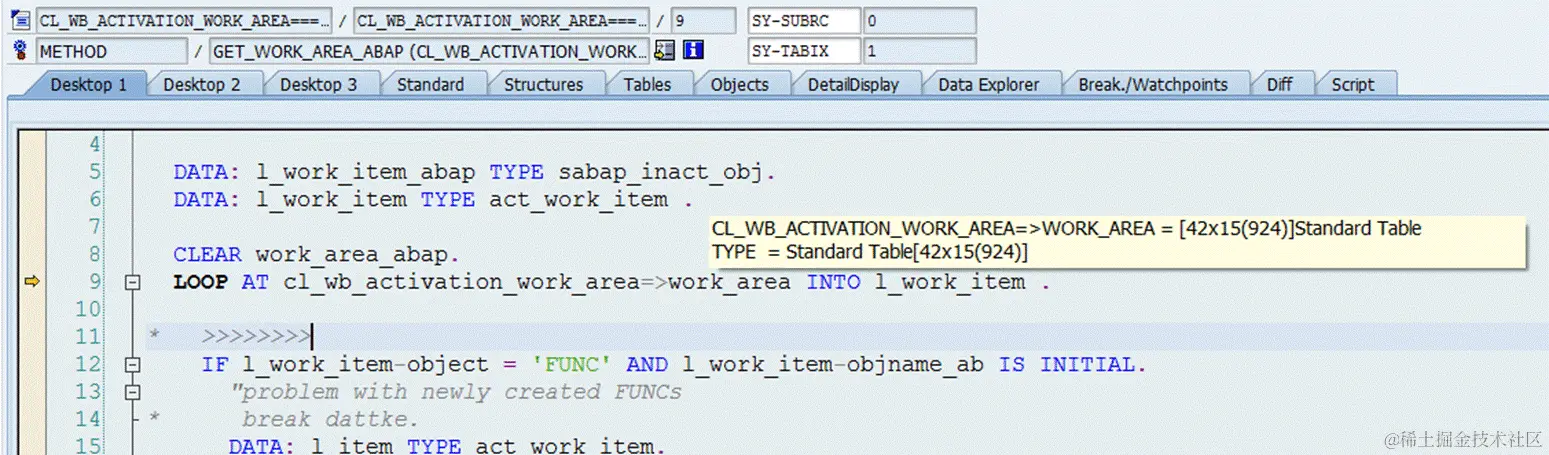Image resolution: width=1549 pixels, height=455 pixels.
Task: Click the method event icon next to METHOD
Action: pos(20,50)
